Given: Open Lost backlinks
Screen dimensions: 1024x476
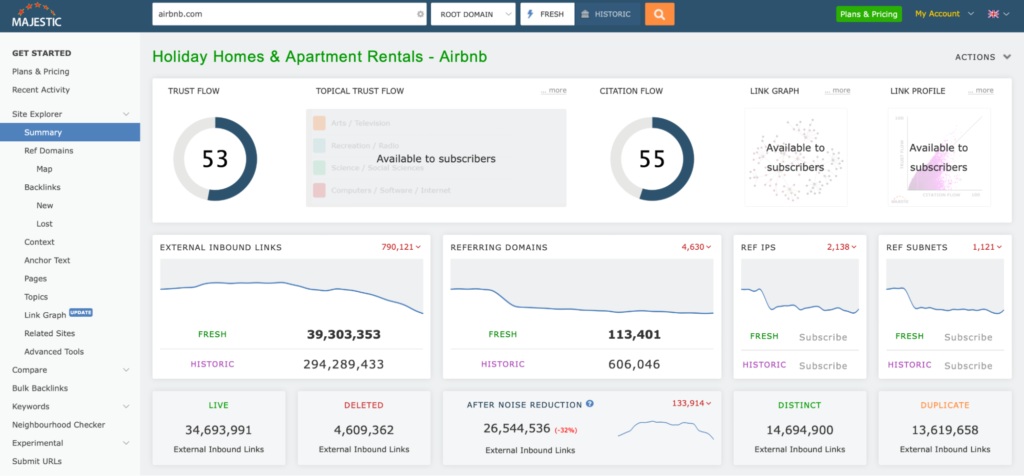Looking at the screenshot, I should (x=45, y=224).
